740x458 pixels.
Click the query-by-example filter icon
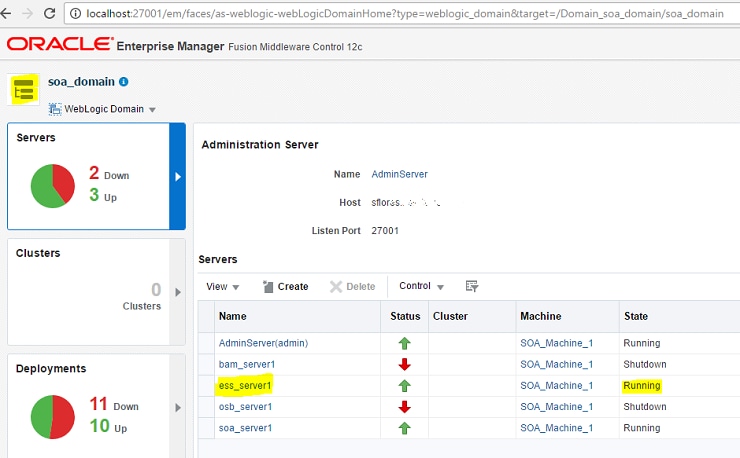pos(471,286)
